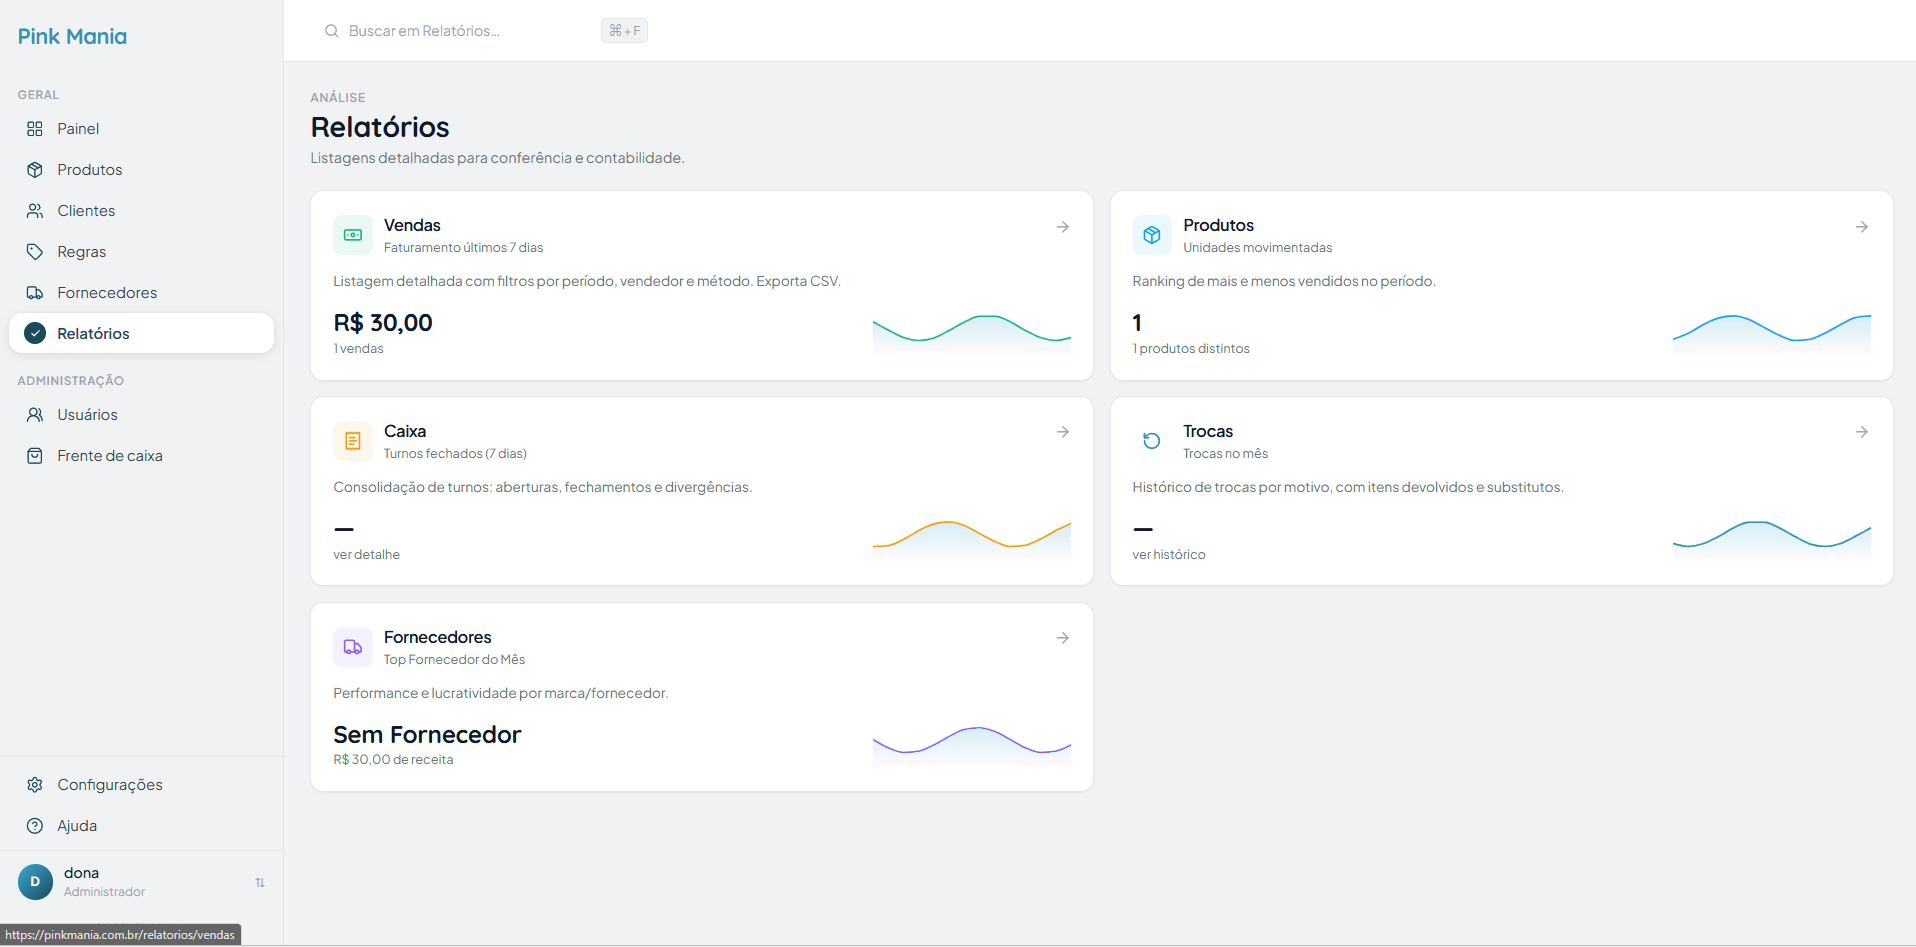Open Regras from the sidebar menu
1916x947 pixels.
point(141,252)
